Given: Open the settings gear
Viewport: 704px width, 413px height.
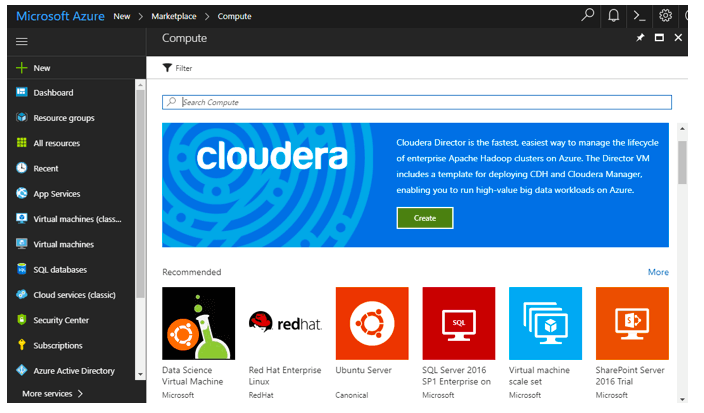Looking at the screenshot, I should [x=665, y=16].
